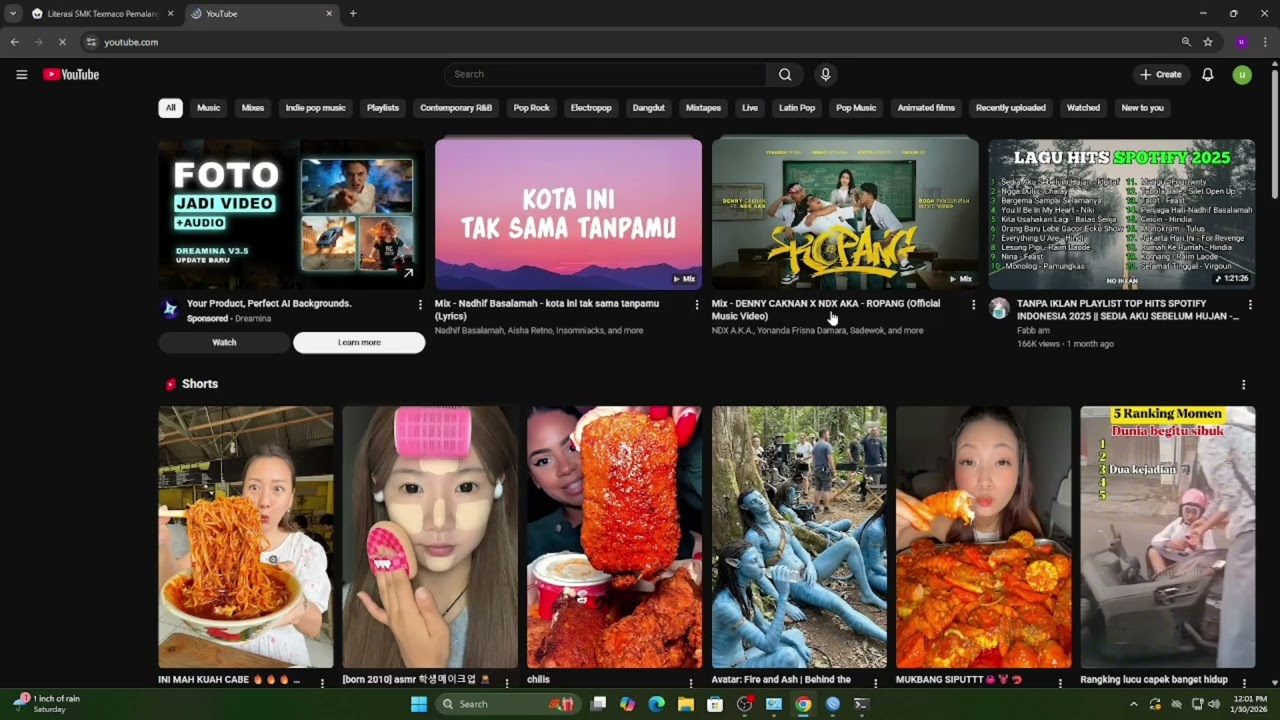1280x720 pixels.
Task: Open more options for ROPANG mix
Action: [974, 304]
